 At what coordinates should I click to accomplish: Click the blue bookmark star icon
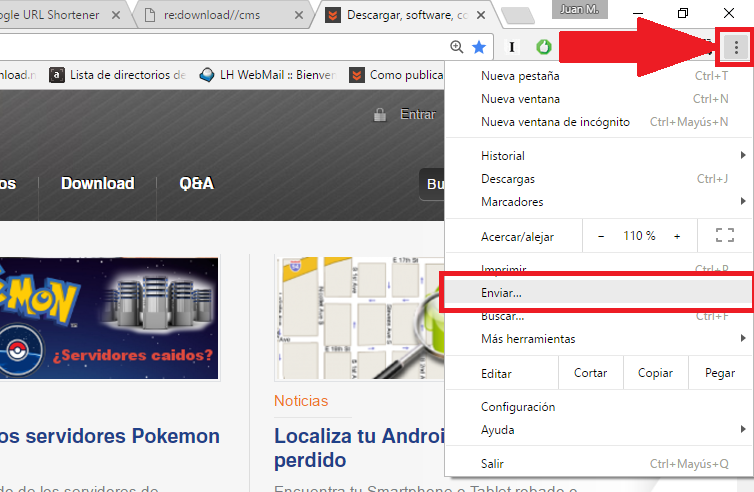tap(479, 47)
